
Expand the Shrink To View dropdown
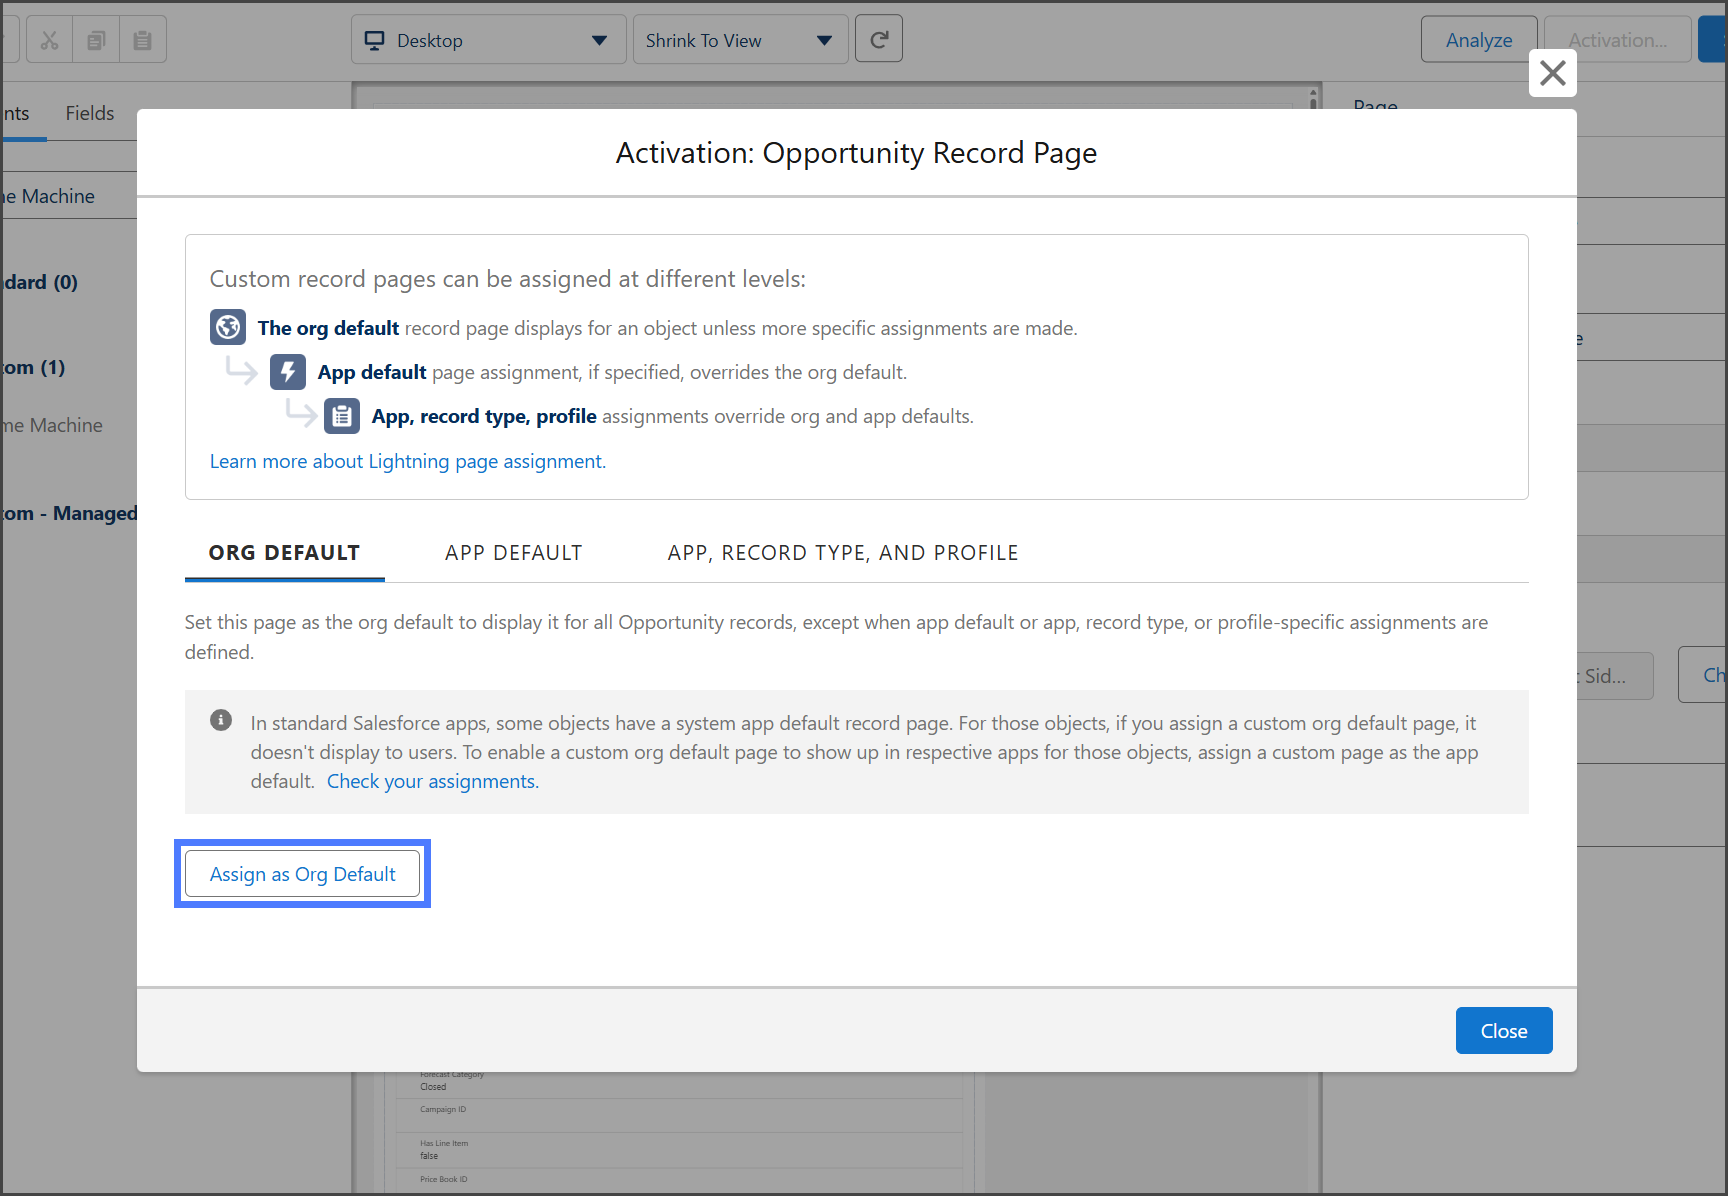(x=740, y=40)
